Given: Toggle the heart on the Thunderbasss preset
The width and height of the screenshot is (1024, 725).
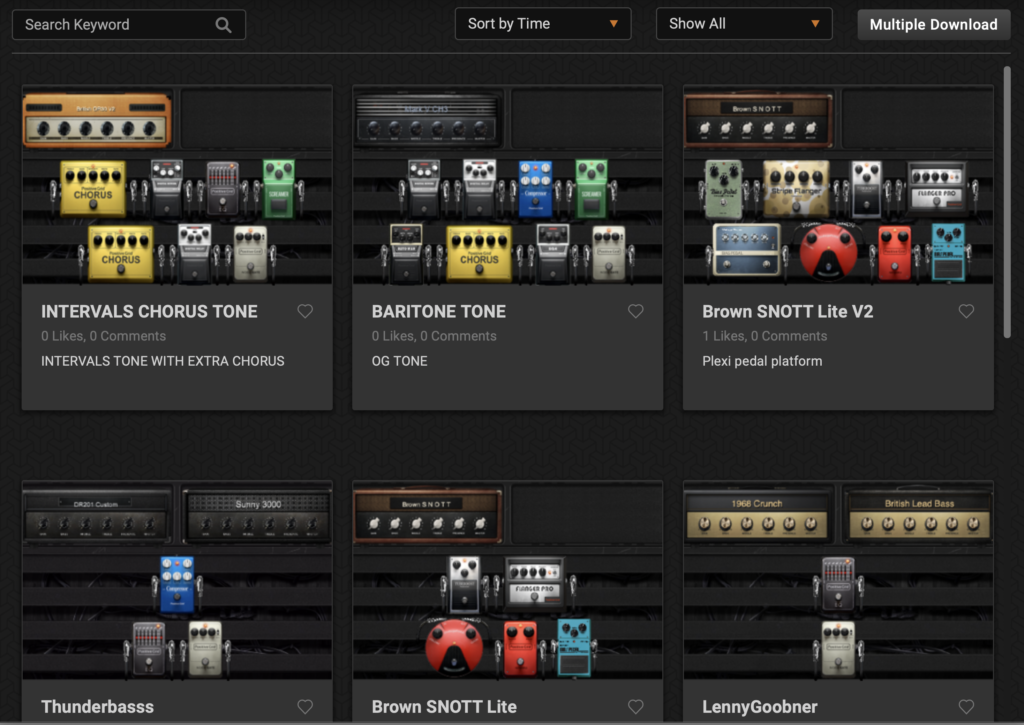Looking at the screenshot, I should 305,707.
